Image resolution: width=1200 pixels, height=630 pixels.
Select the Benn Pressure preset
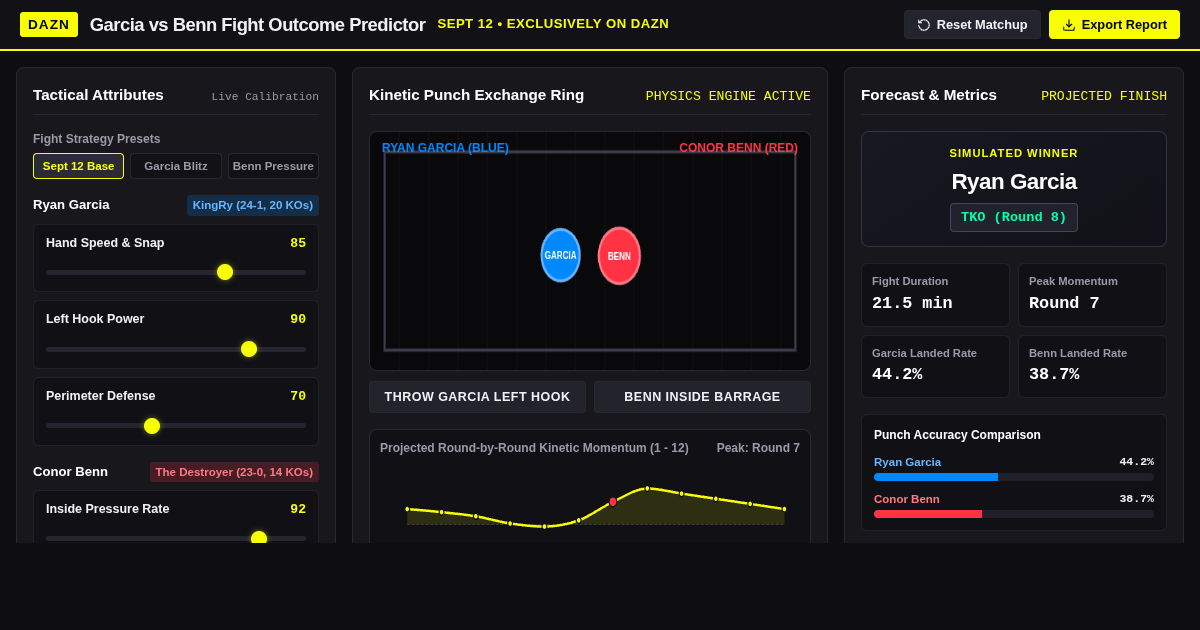point(273,166)
